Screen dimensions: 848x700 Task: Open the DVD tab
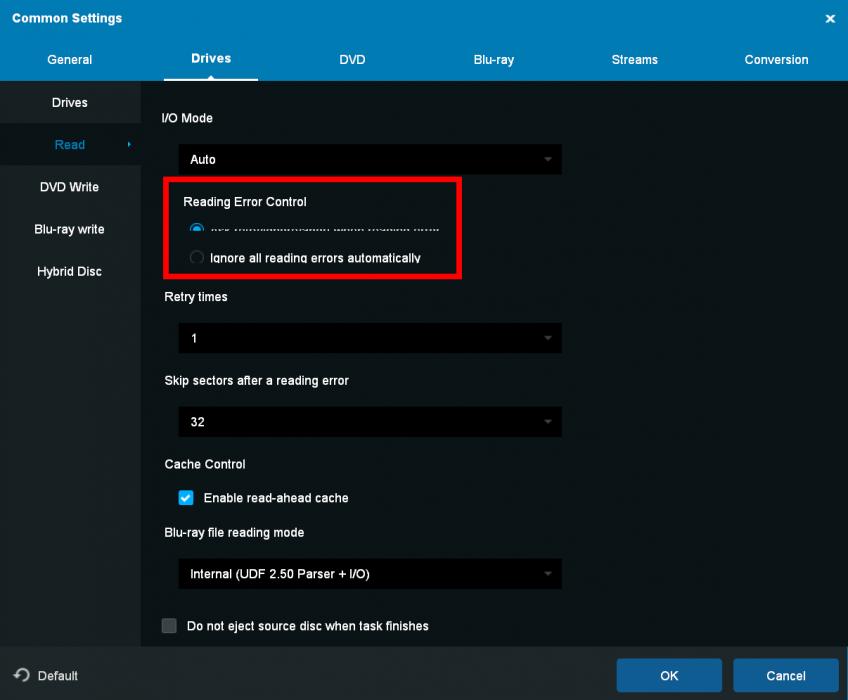(352, 60)
